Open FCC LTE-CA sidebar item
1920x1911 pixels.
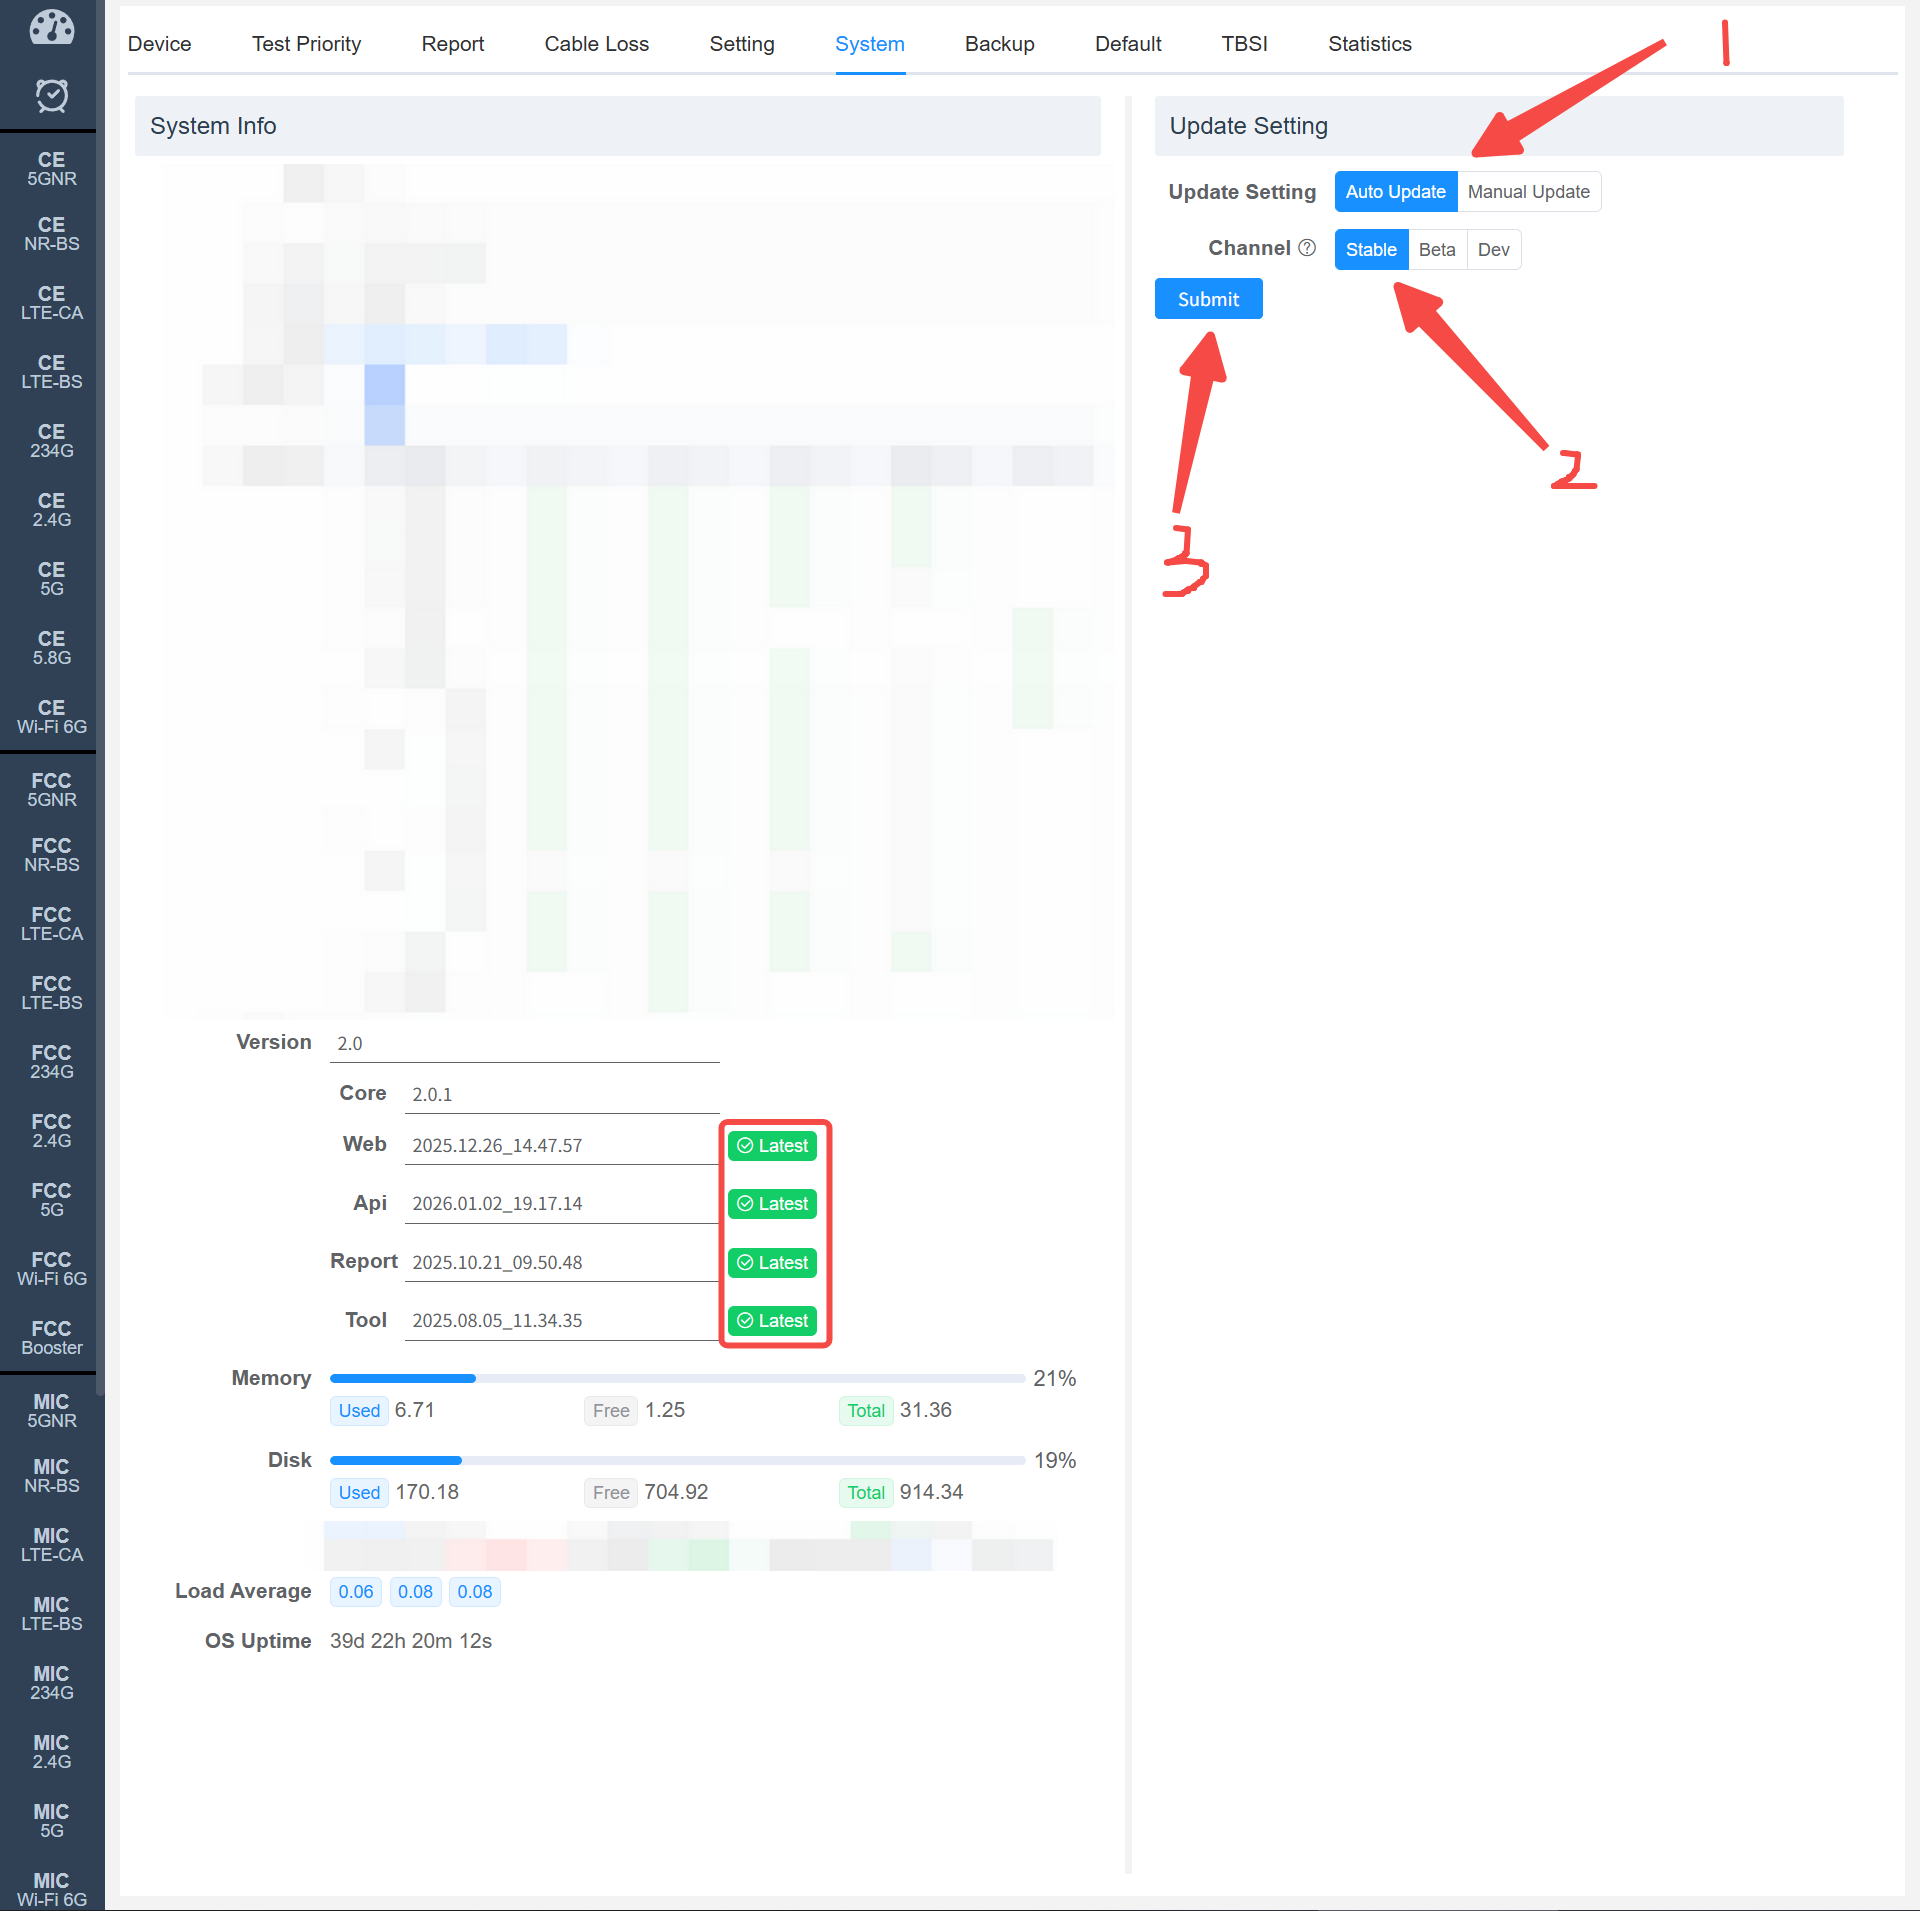(x=51, y=924)
